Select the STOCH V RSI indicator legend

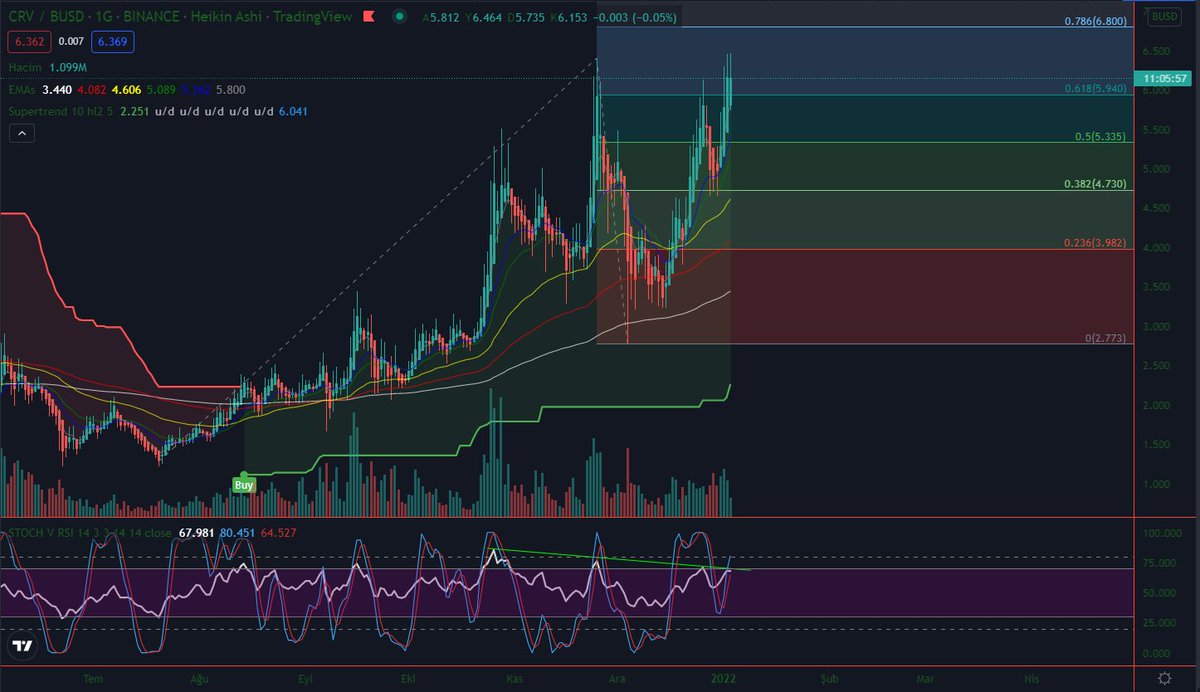tap(90, 535)
